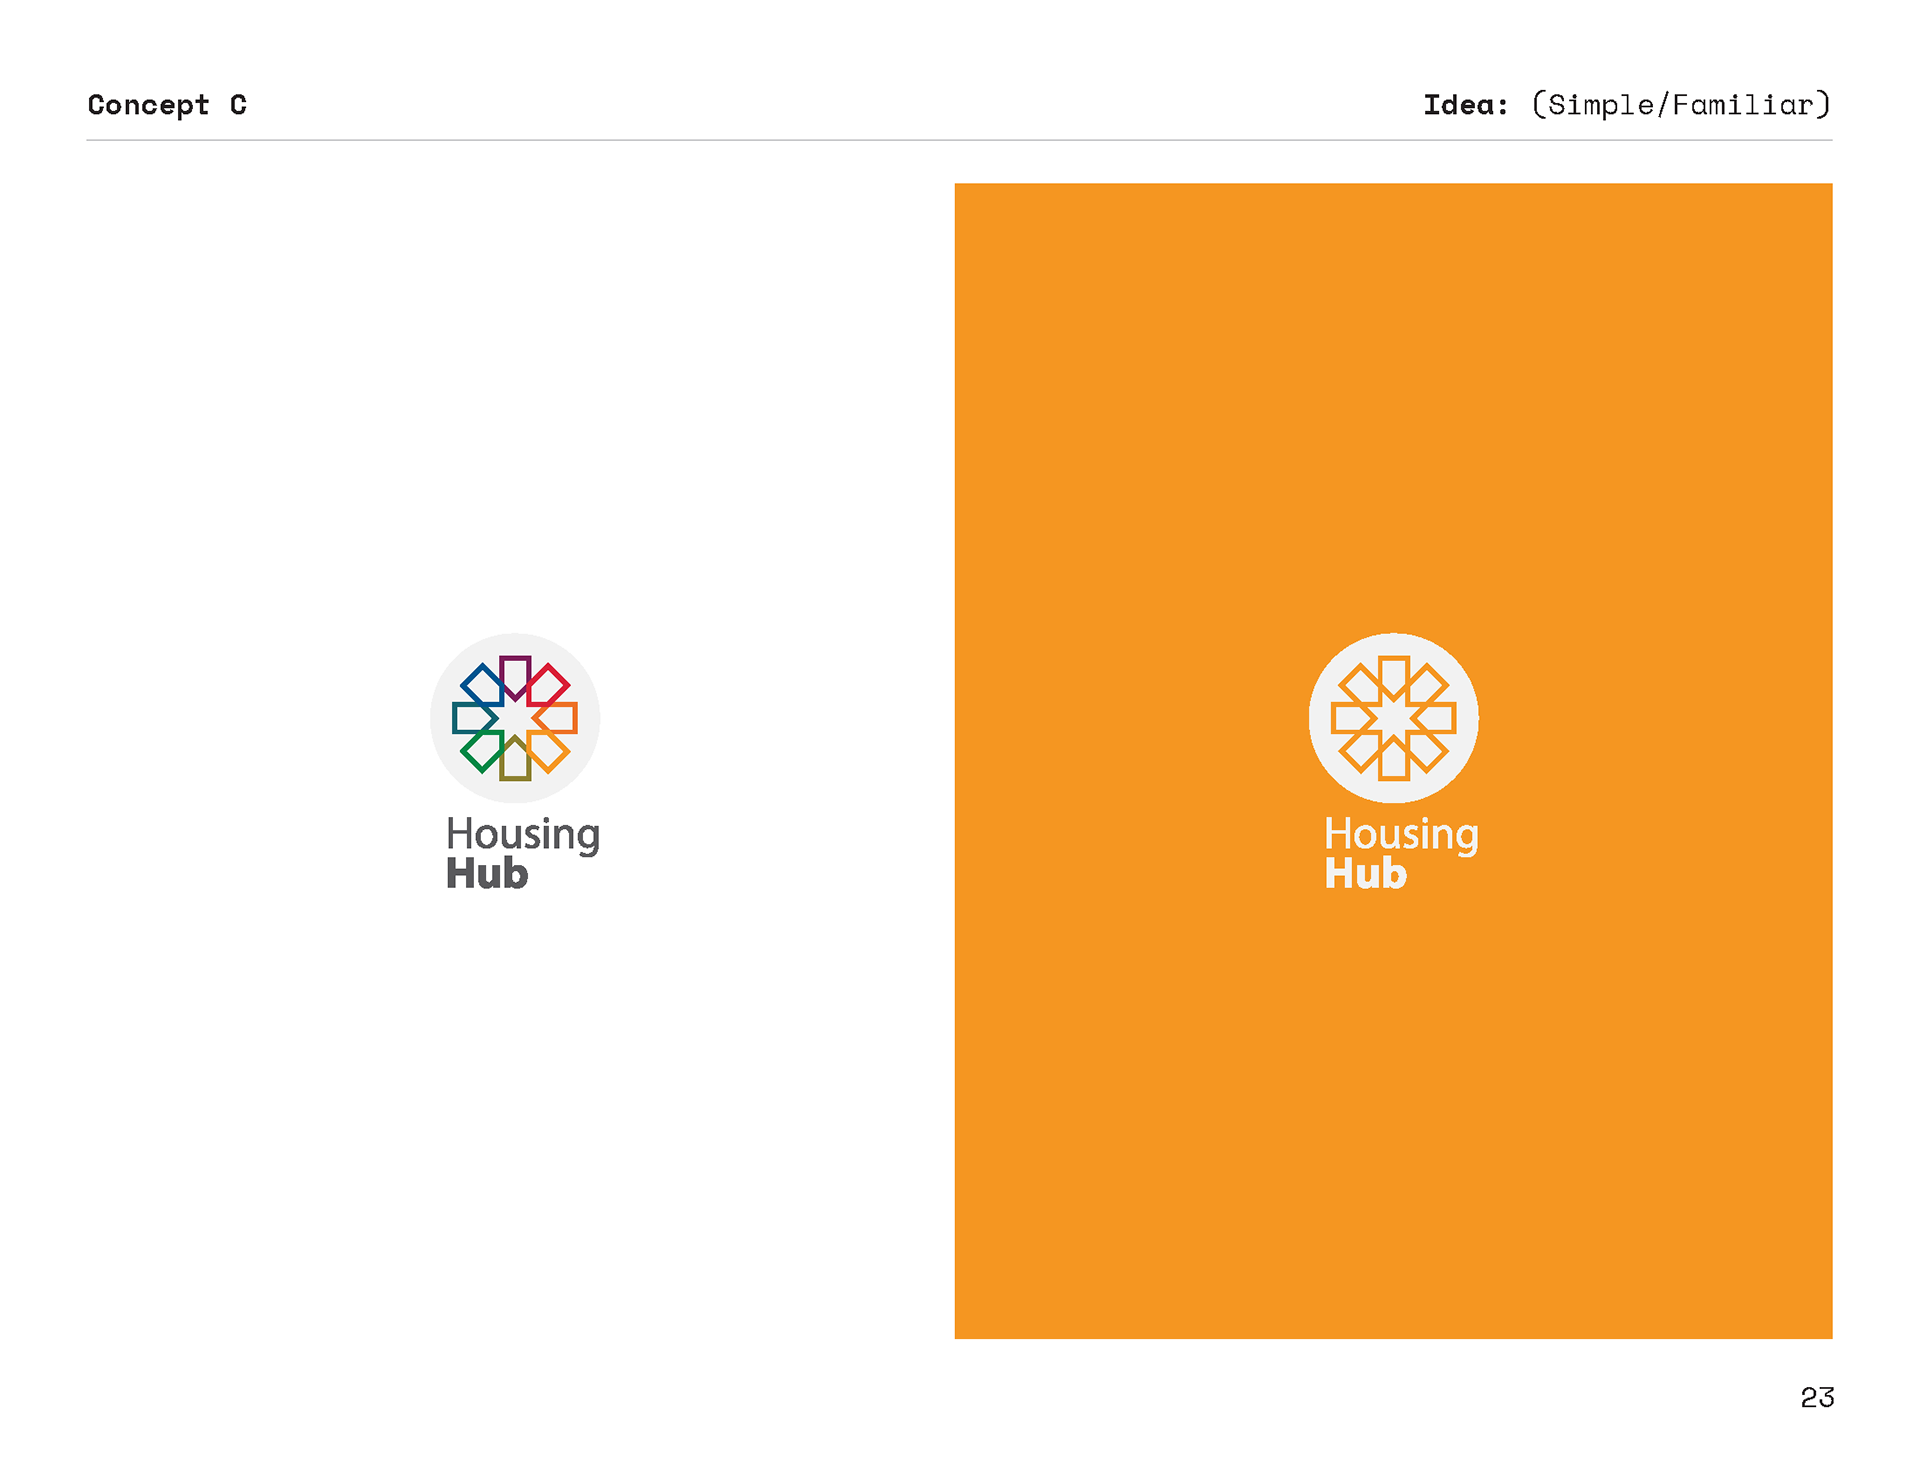Click the 'Idea:' bold label

1466,105
